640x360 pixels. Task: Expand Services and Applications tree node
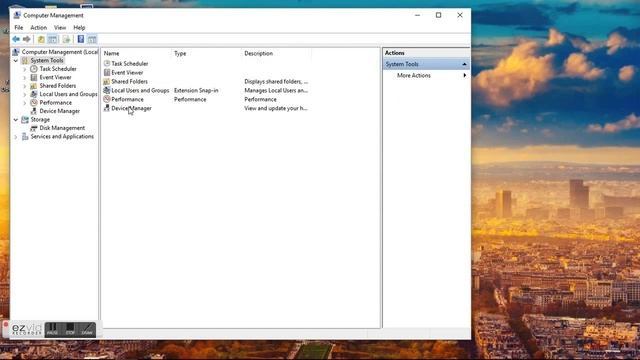click(16, 137)
